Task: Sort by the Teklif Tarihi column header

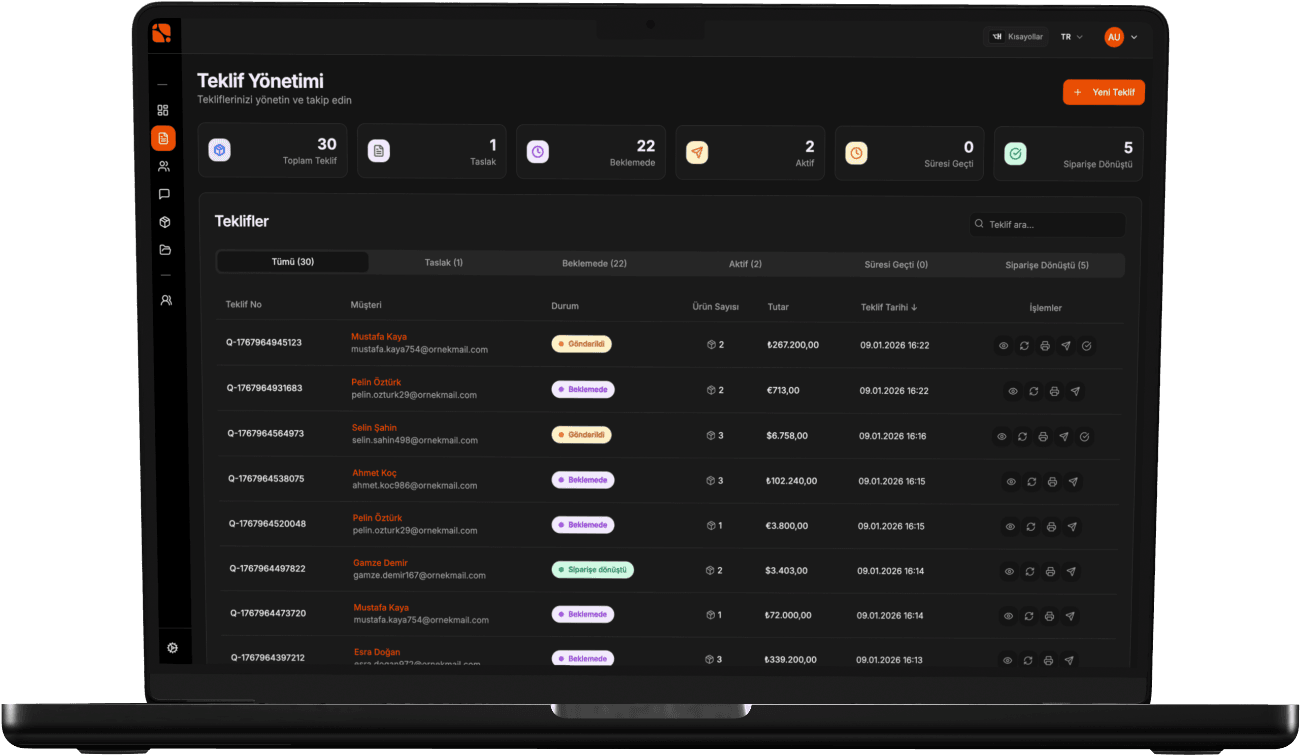Action: pos(889,307)
